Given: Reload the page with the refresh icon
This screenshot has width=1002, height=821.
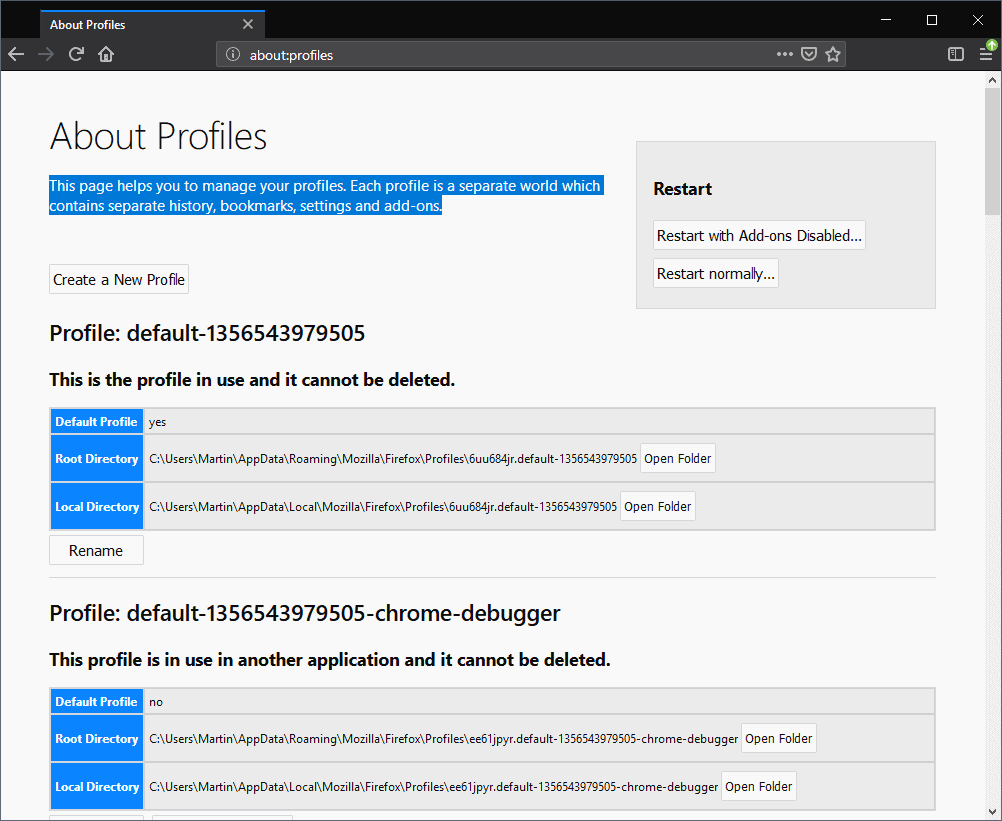Looking at the screenshot, I should (76, 54).
